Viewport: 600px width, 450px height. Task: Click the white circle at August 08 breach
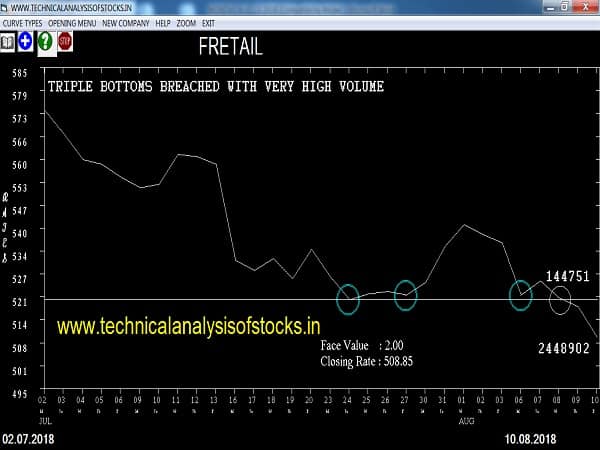[x=560, y=298]
